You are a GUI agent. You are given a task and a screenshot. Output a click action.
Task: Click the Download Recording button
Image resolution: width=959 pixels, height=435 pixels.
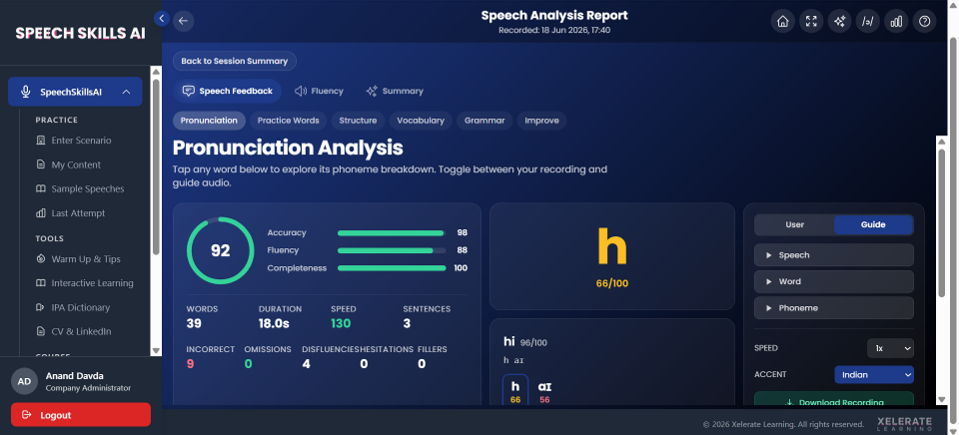[834, 399]
